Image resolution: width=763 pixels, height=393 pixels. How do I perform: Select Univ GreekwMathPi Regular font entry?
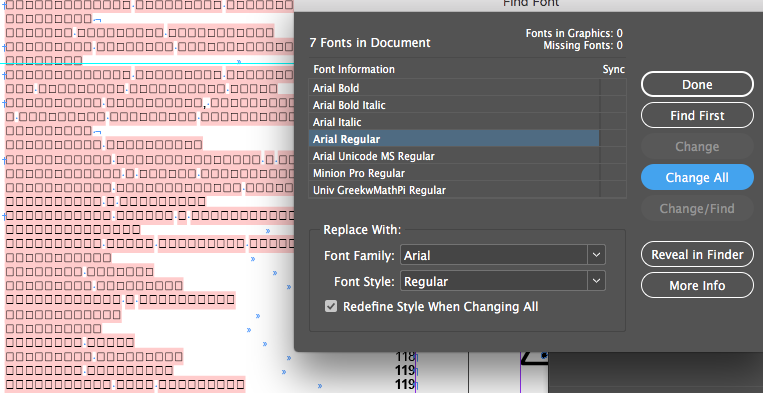pyautogui.click(x=454, y=190)
